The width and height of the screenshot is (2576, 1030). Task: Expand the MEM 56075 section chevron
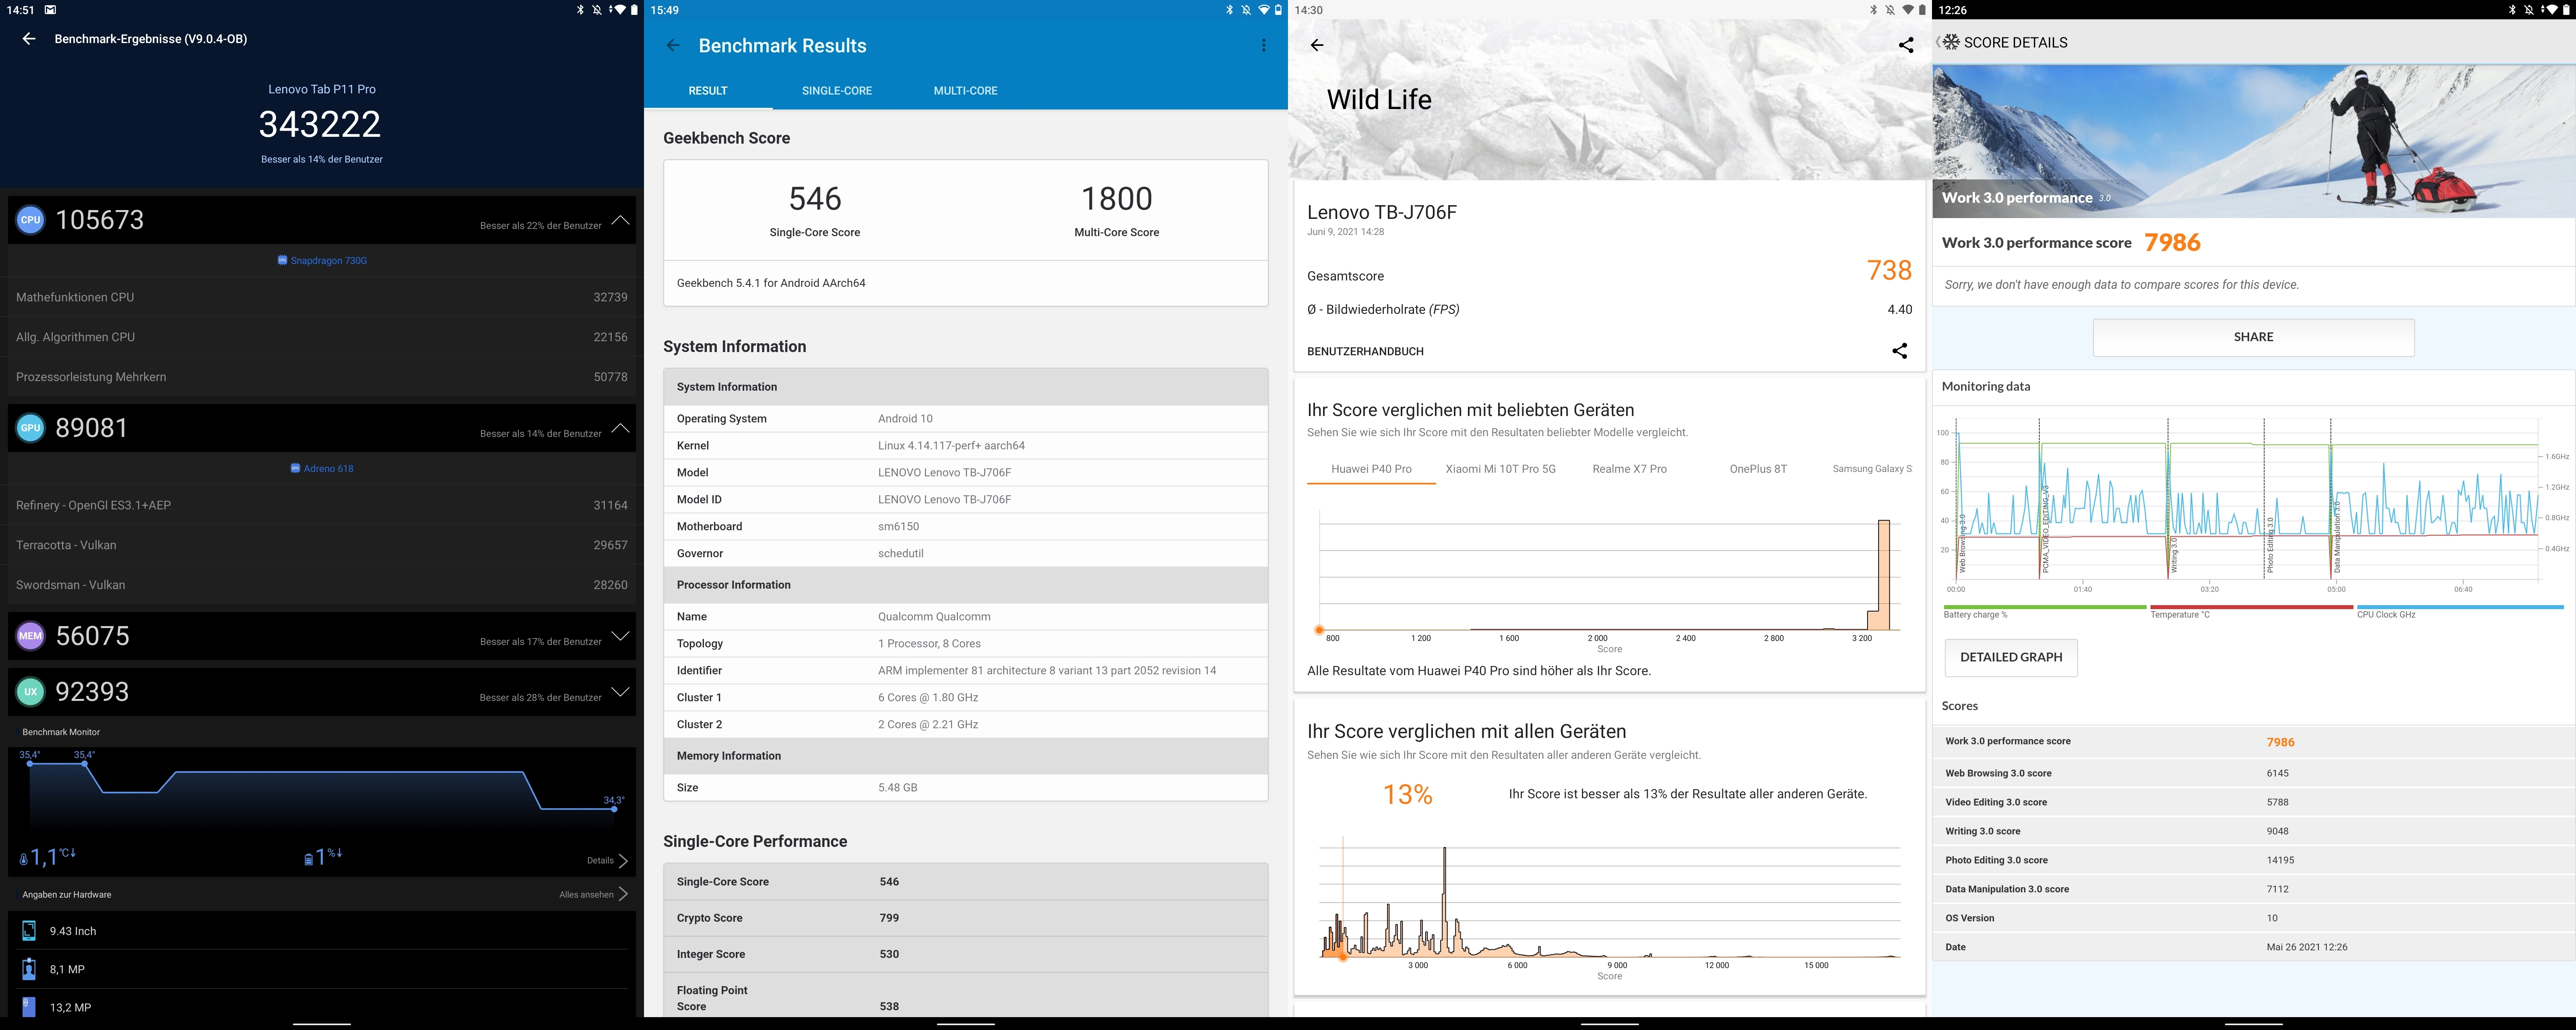[x=620, y=636]
